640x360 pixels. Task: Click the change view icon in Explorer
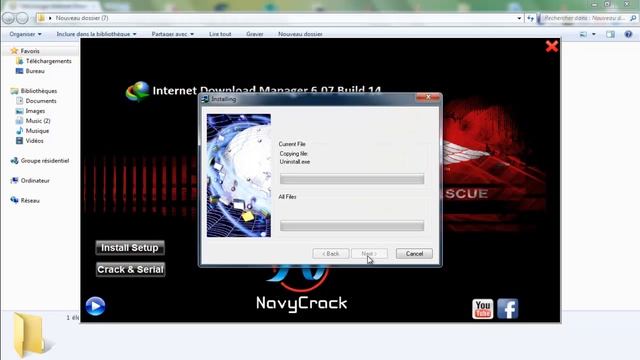(x=583, y=34)
